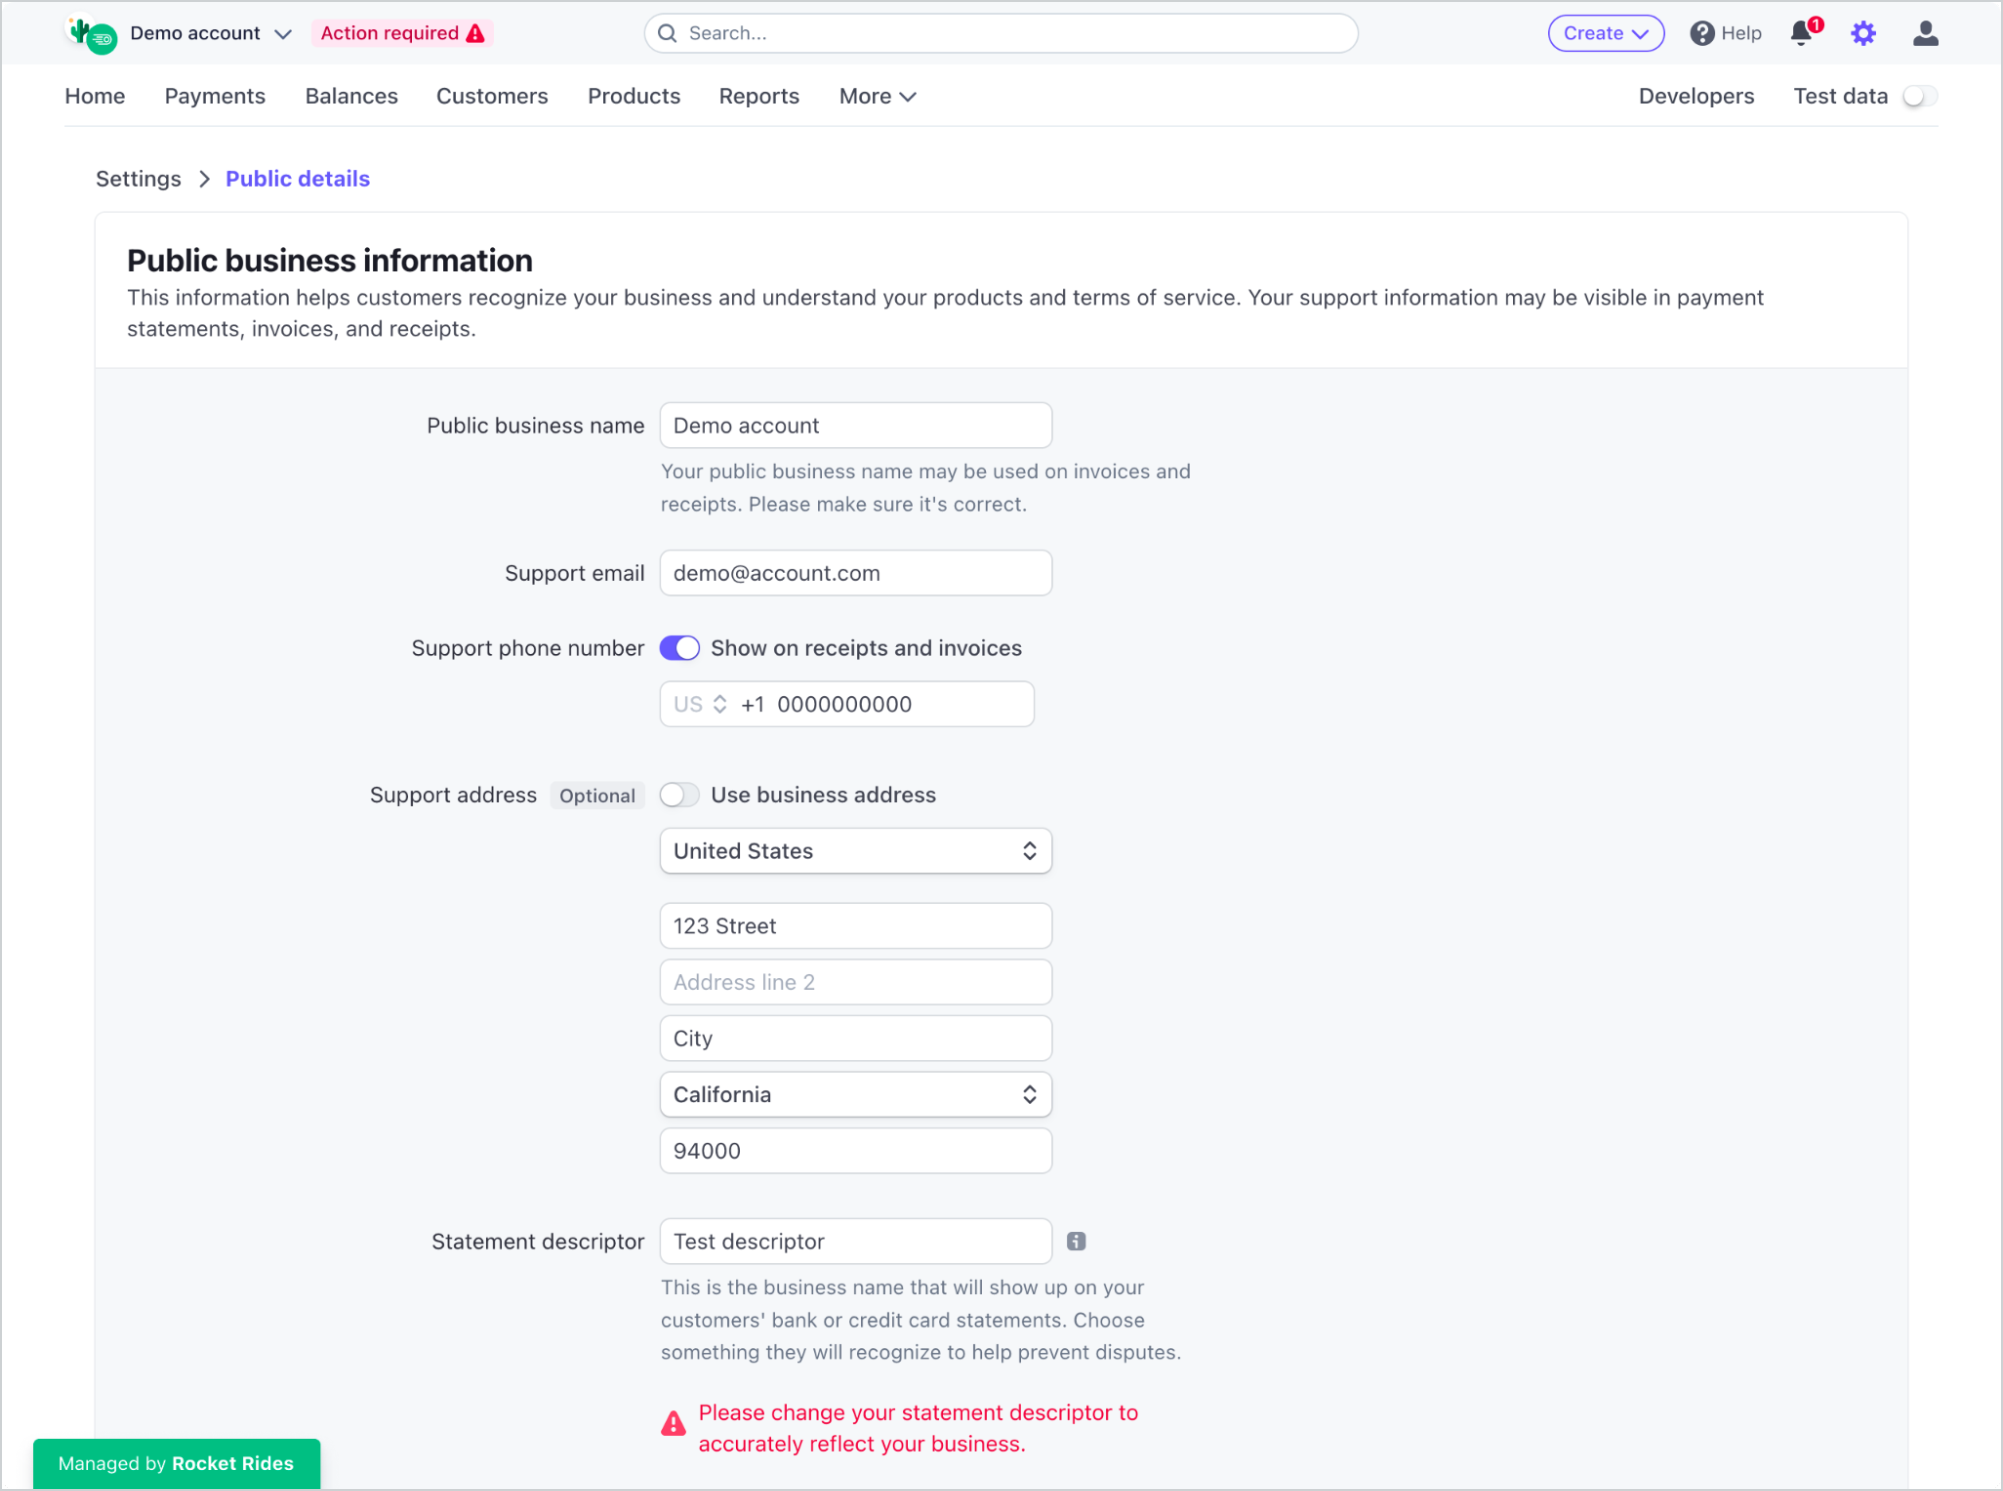Open the Help question mark icon
This screenshot has width=2003, height=1491.
click(x=1701, y=33)
